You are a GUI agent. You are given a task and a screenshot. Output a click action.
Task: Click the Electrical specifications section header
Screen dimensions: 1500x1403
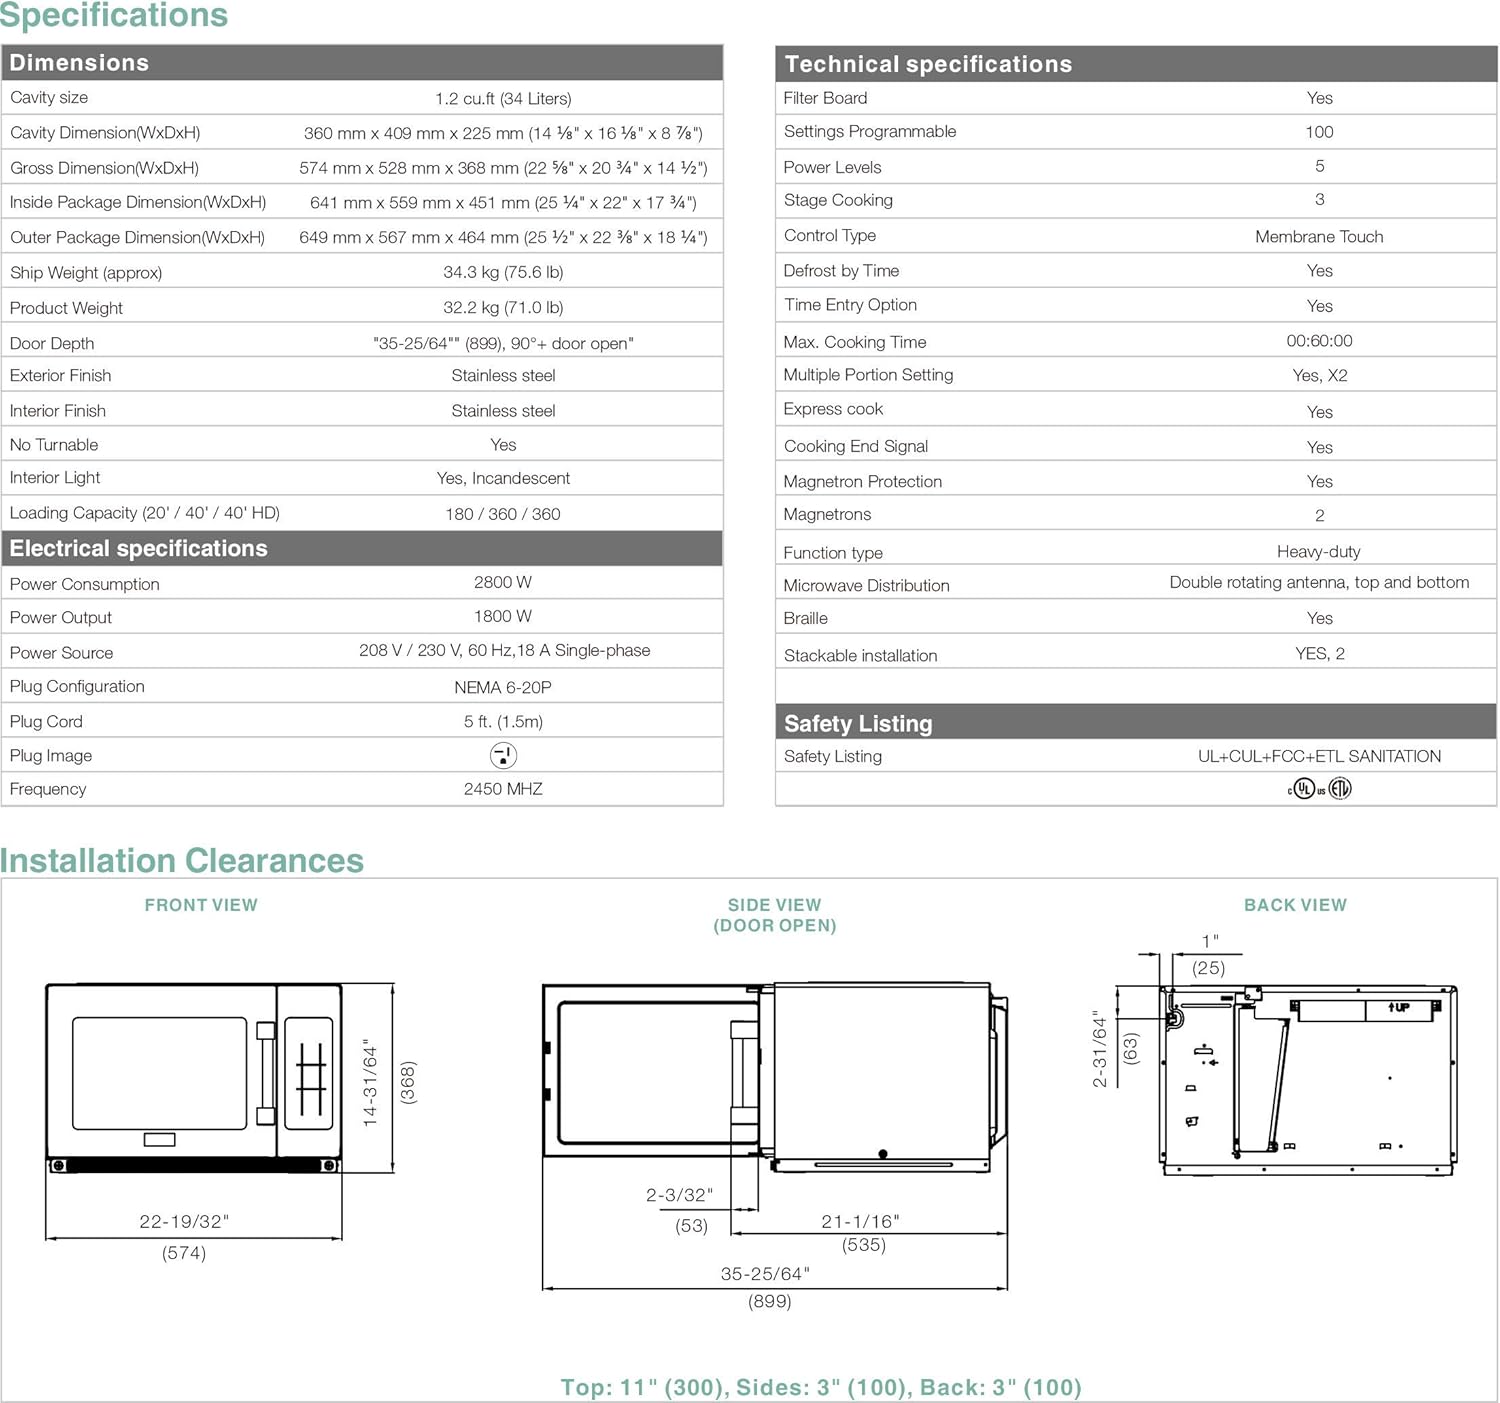coord(139,548)
